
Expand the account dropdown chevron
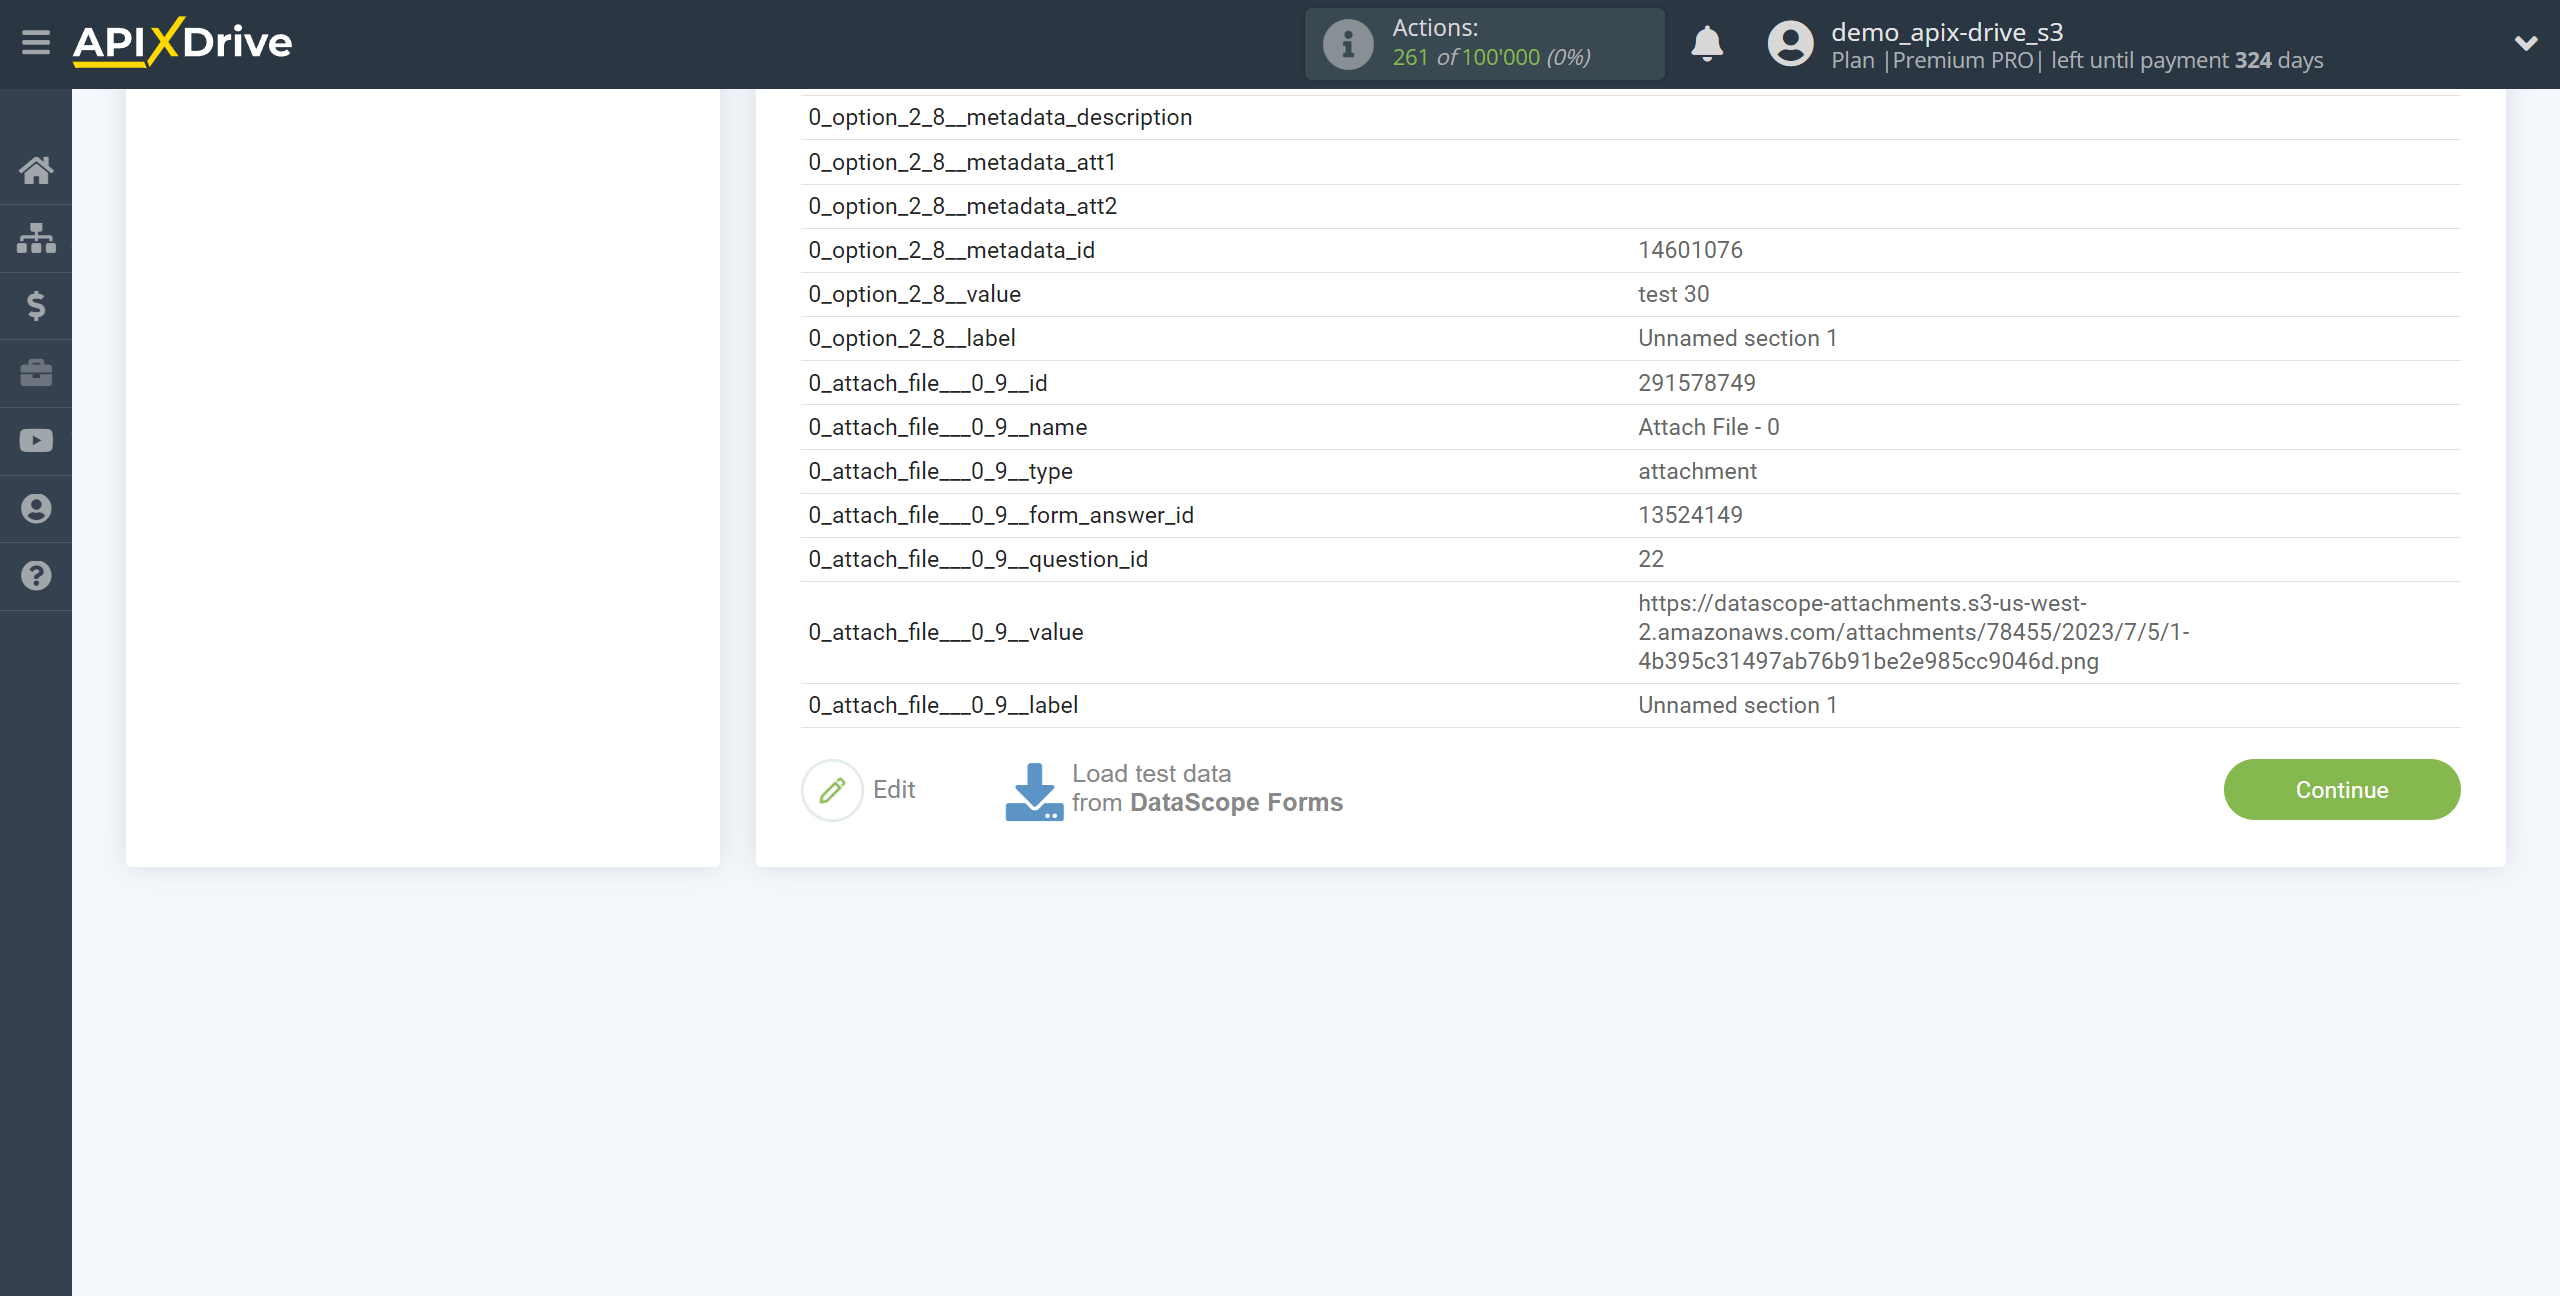click(x=2526, y=43)
